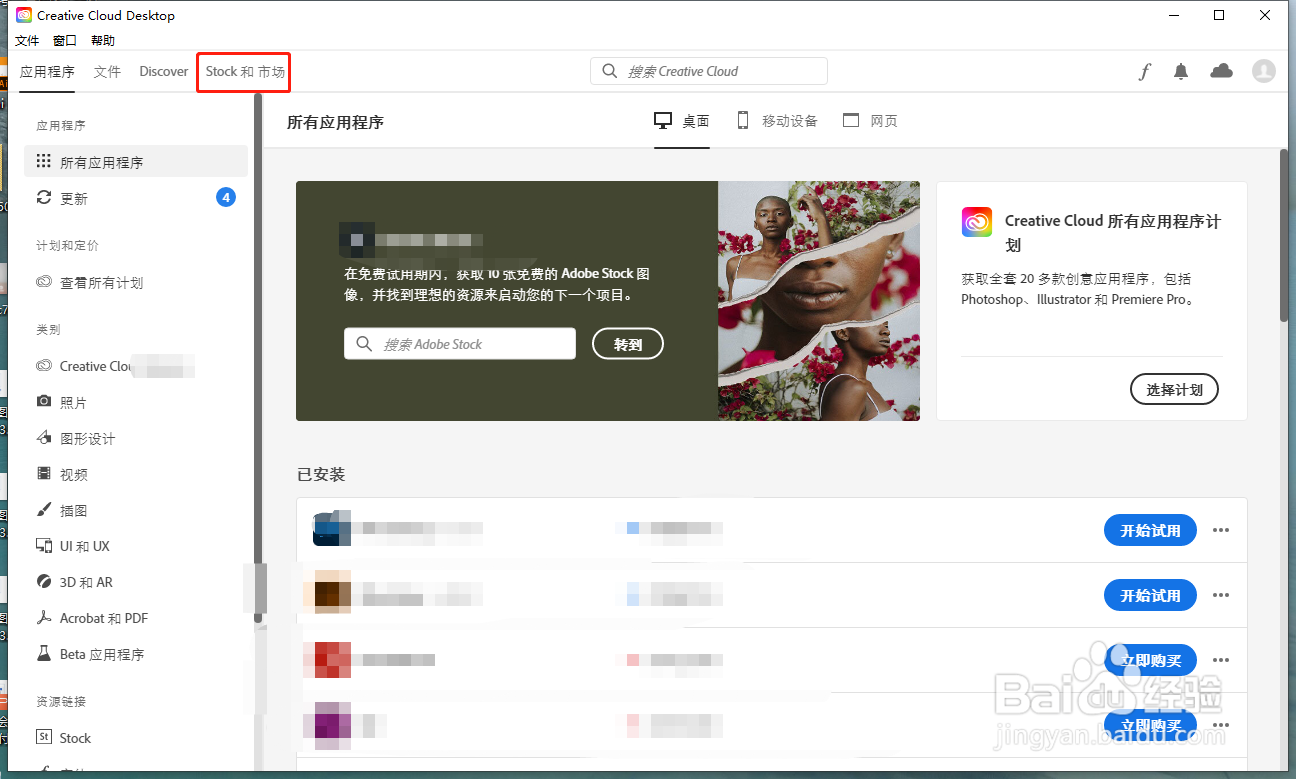Click the film icon beside 视频
This screenshot has width=1296, height=779.
[x=43, y=474]
